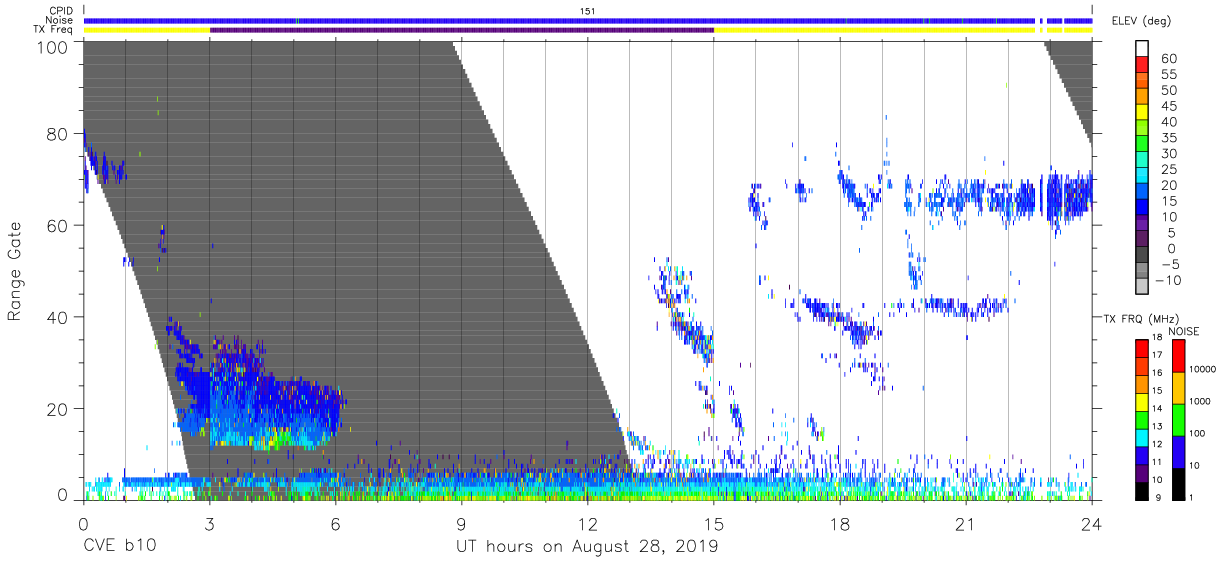This screenshot has height=567, width=1228.
Task: Select the red swatch in TX FRQ bar
Action: 1142,349
